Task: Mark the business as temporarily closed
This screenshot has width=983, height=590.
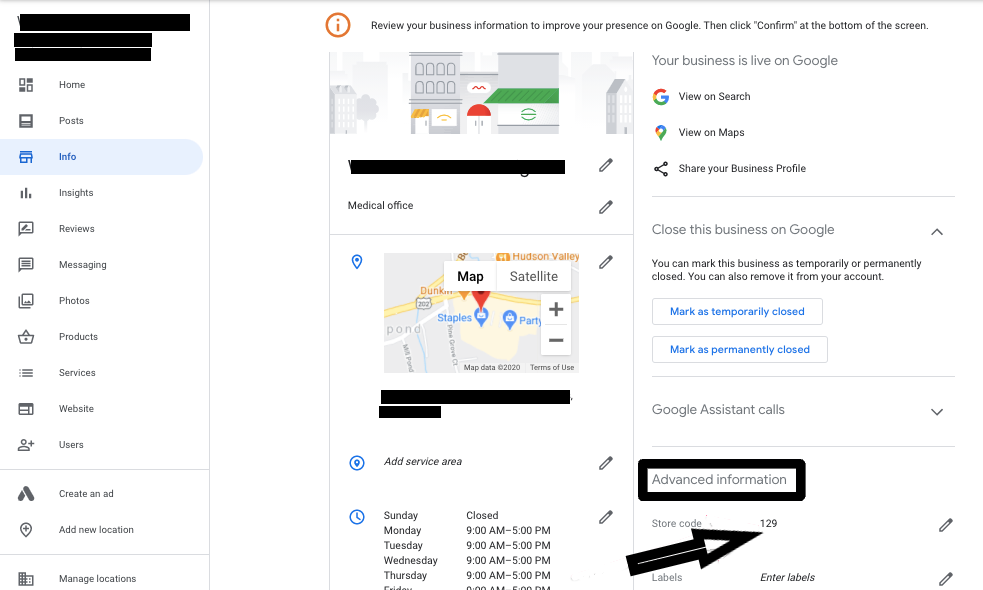Action: pos(737,311)
